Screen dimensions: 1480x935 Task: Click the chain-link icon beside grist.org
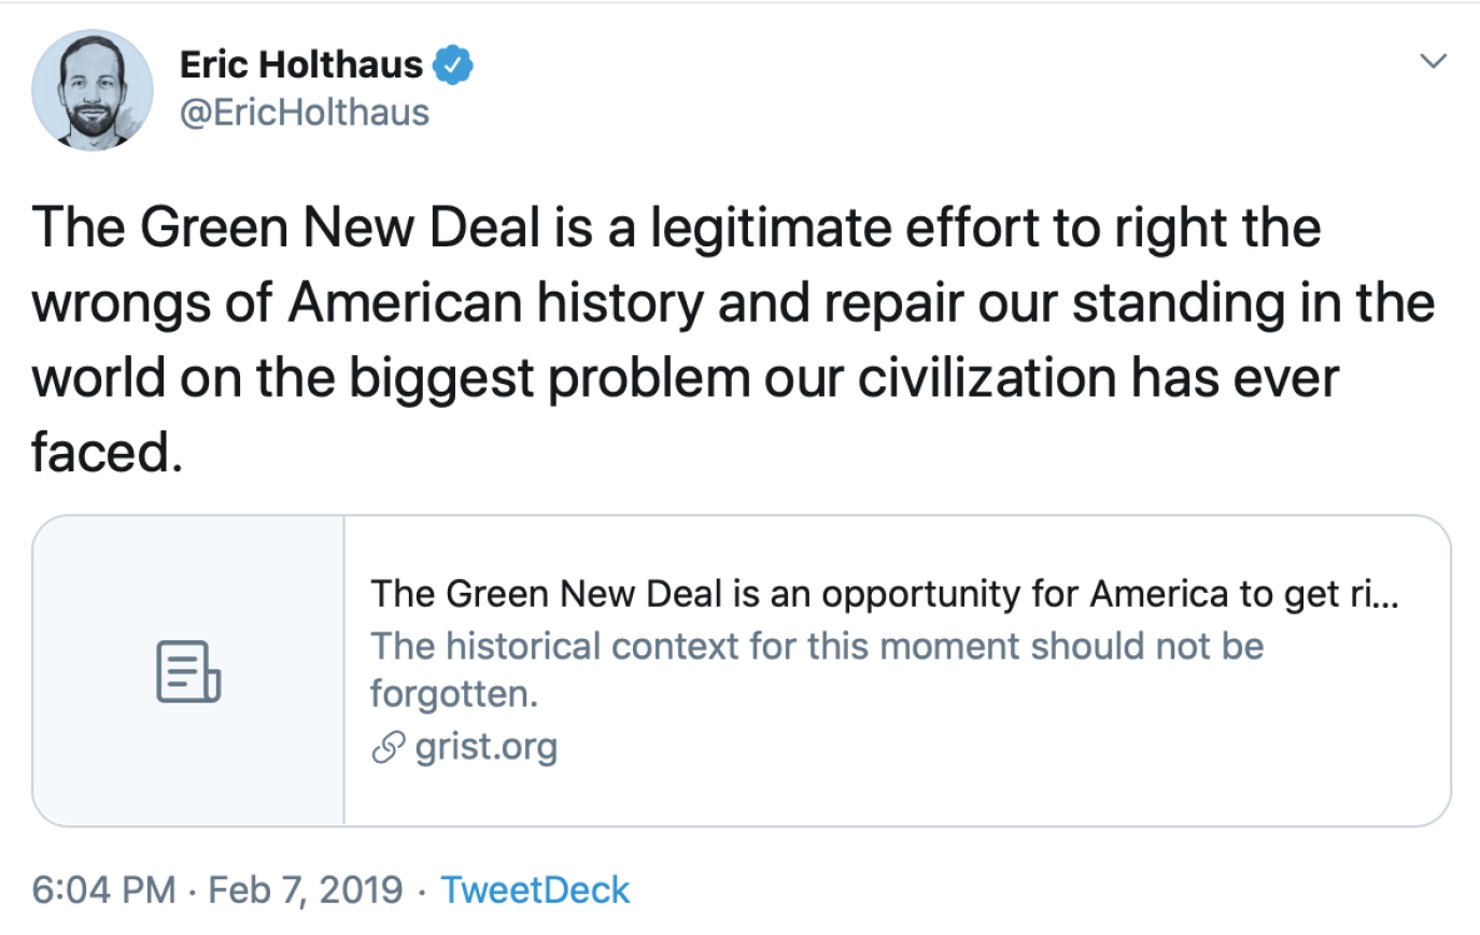pos(388,746)
